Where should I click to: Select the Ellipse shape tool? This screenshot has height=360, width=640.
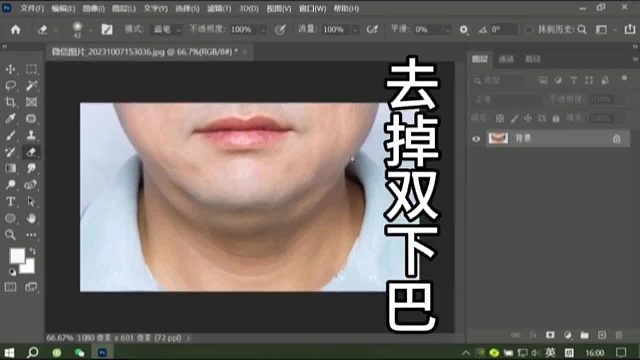coord(11,218)
